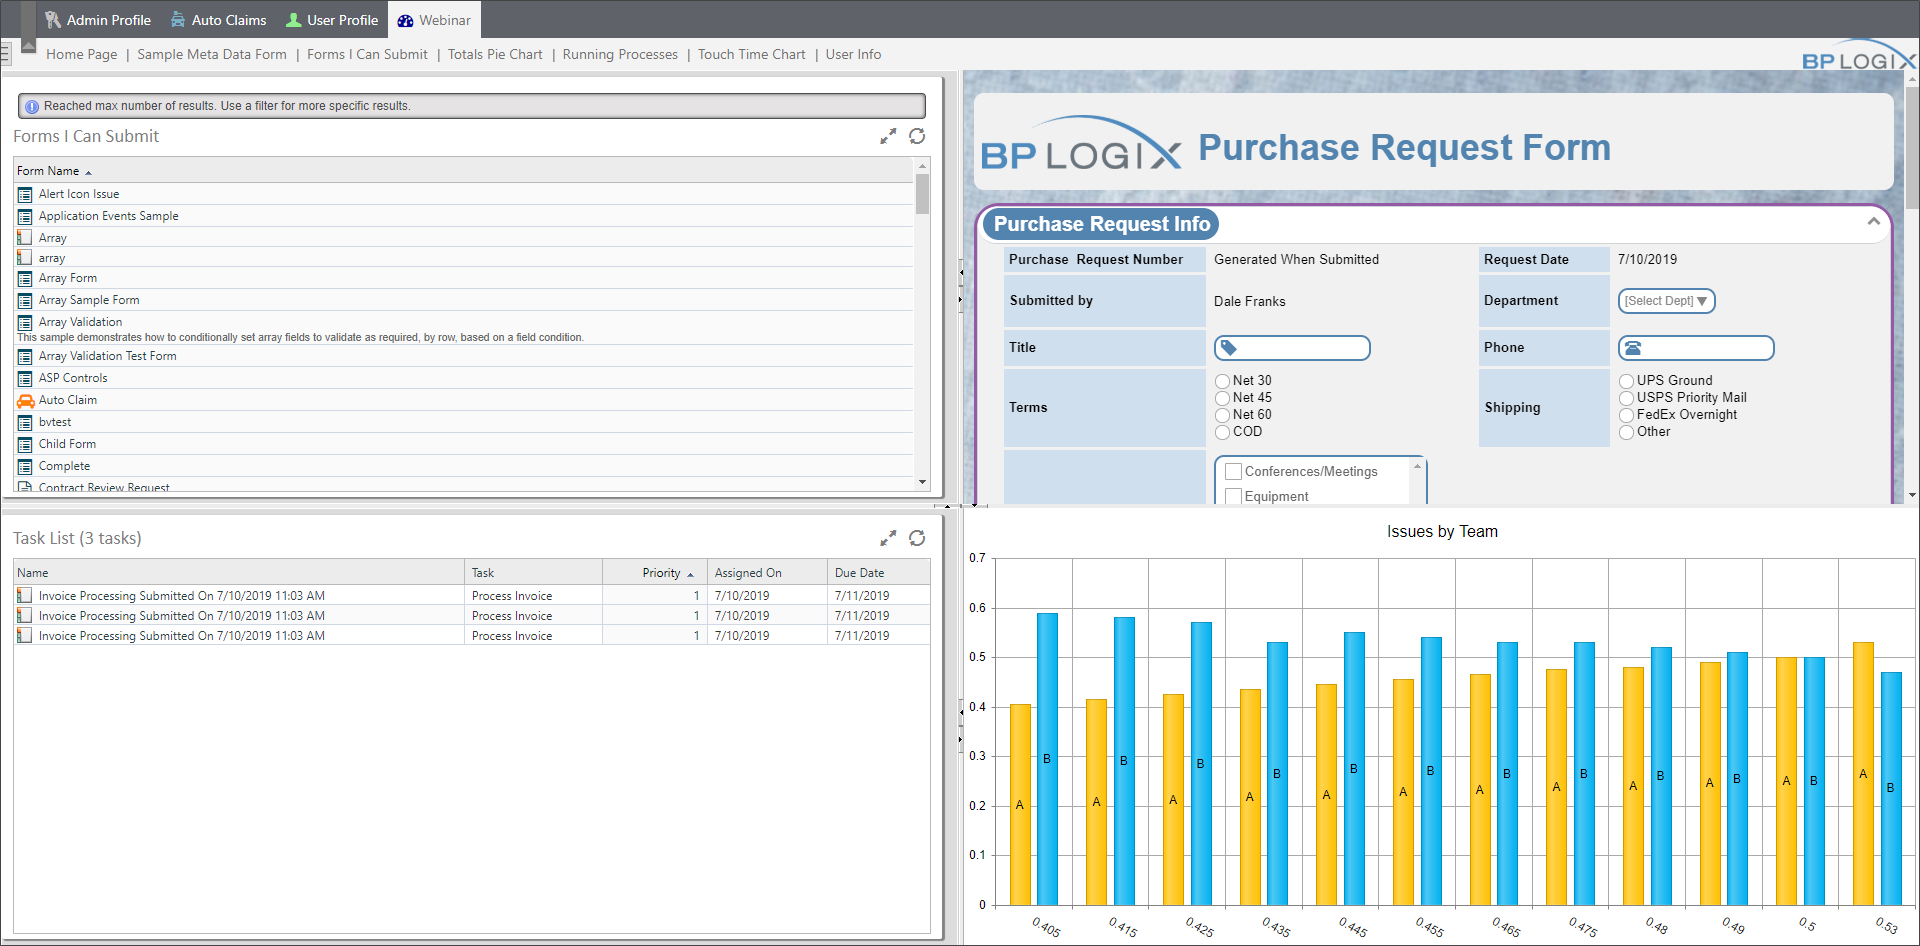The width and height of the screenshot is (1920, 946).
Task: Refresh the Forms I Can Submit list
Action: pyautogui.click(x=917, y=136)
